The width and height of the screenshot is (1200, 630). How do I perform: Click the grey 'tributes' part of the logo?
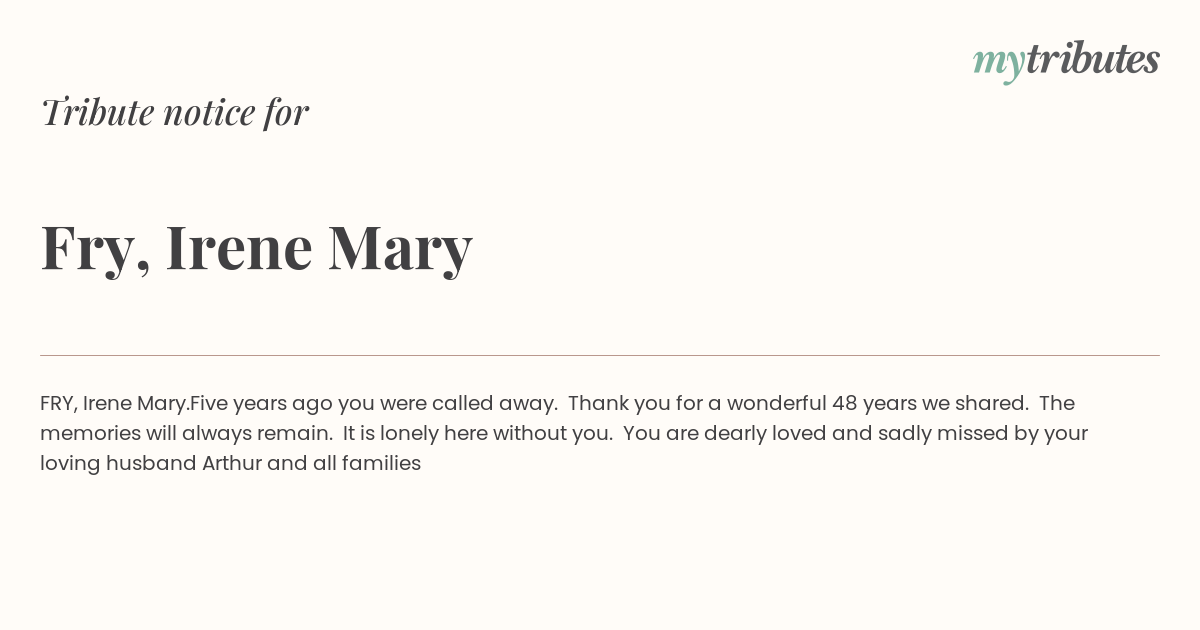(1093, 59)
